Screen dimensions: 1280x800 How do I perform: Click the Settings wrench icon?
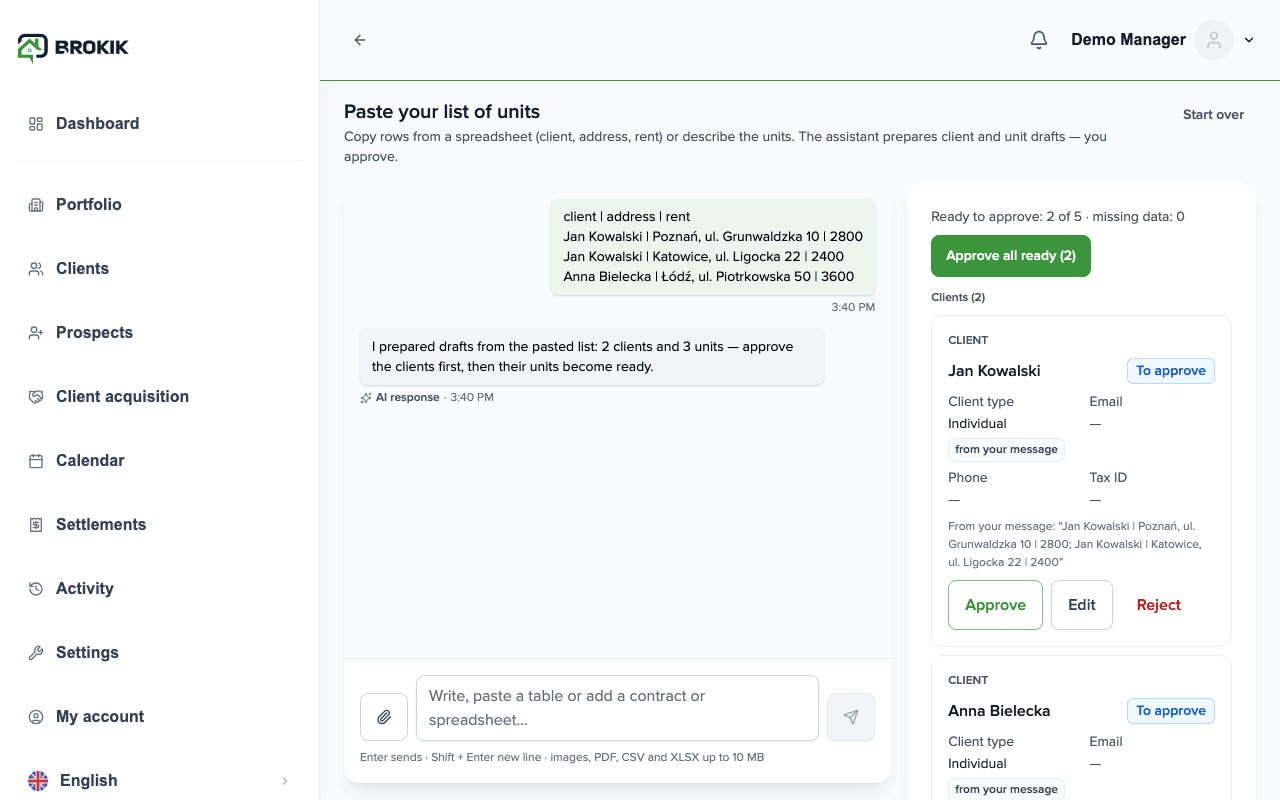36,653
